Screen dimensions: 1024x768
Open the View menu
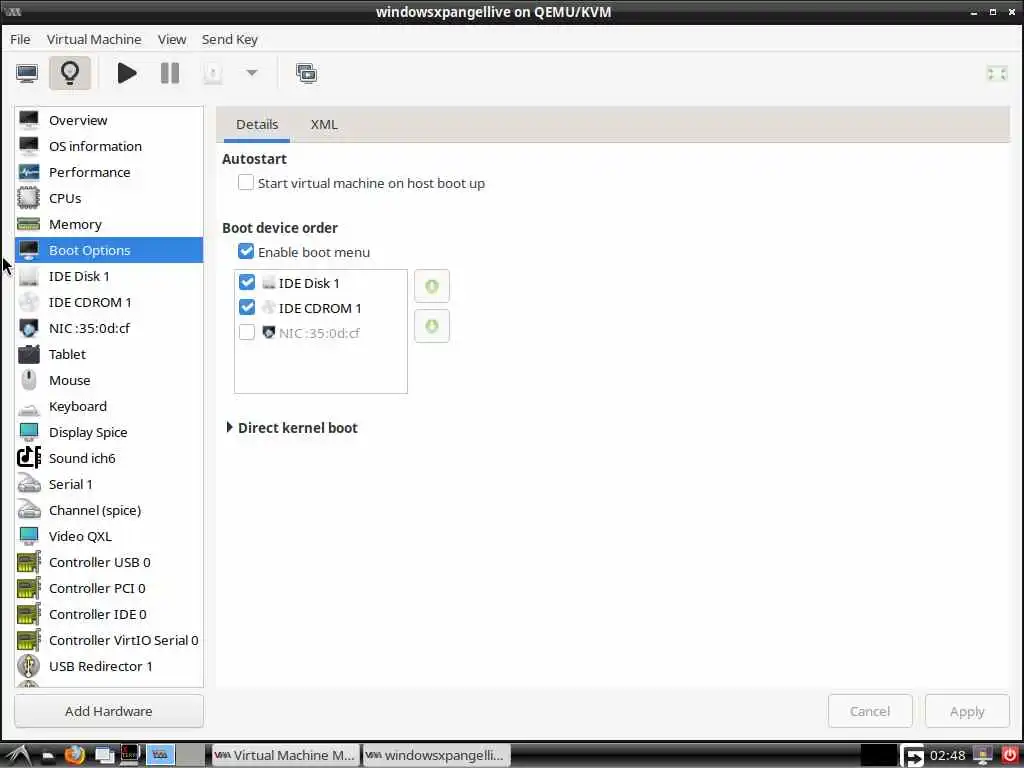click(x=172, y=39)
